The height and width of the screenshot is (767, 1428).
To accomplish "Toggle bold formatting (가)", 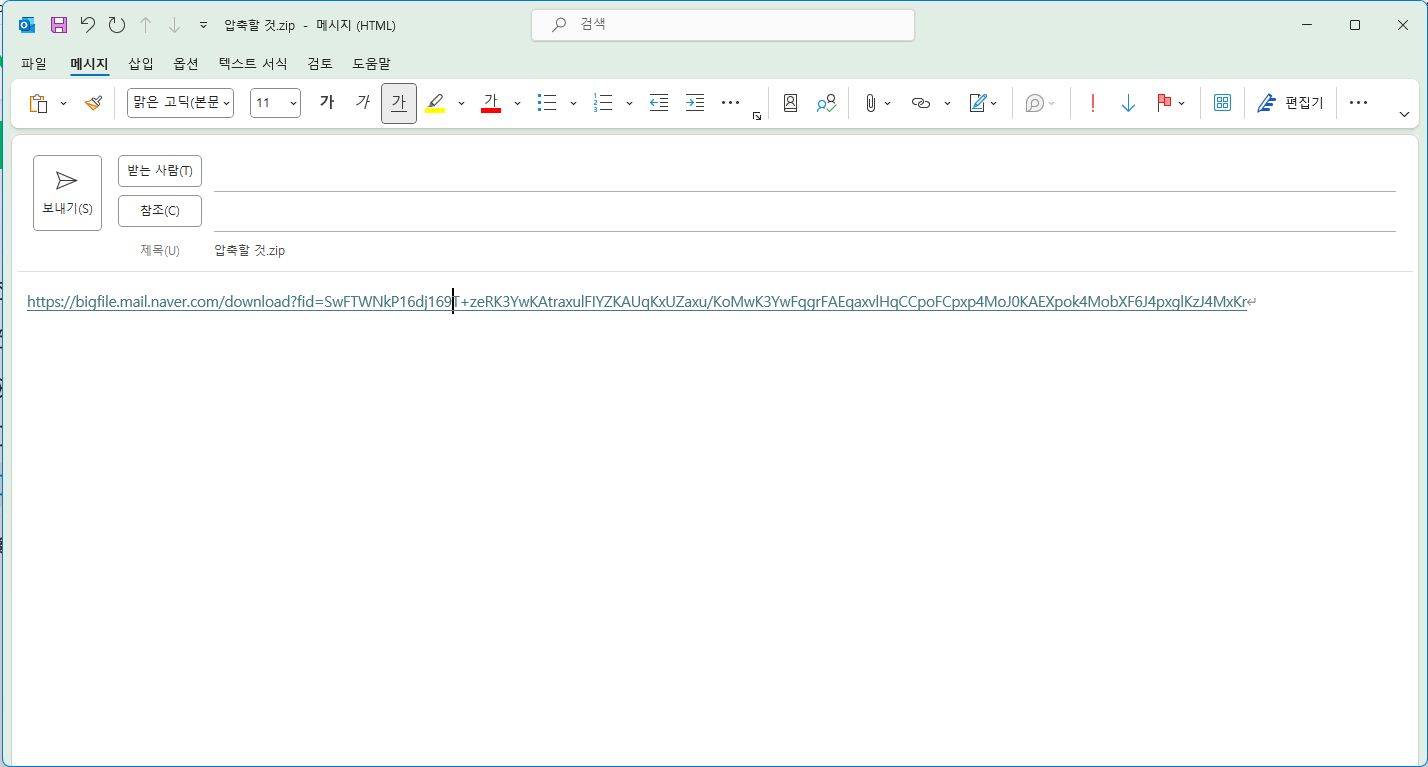I will click(326, 103).
